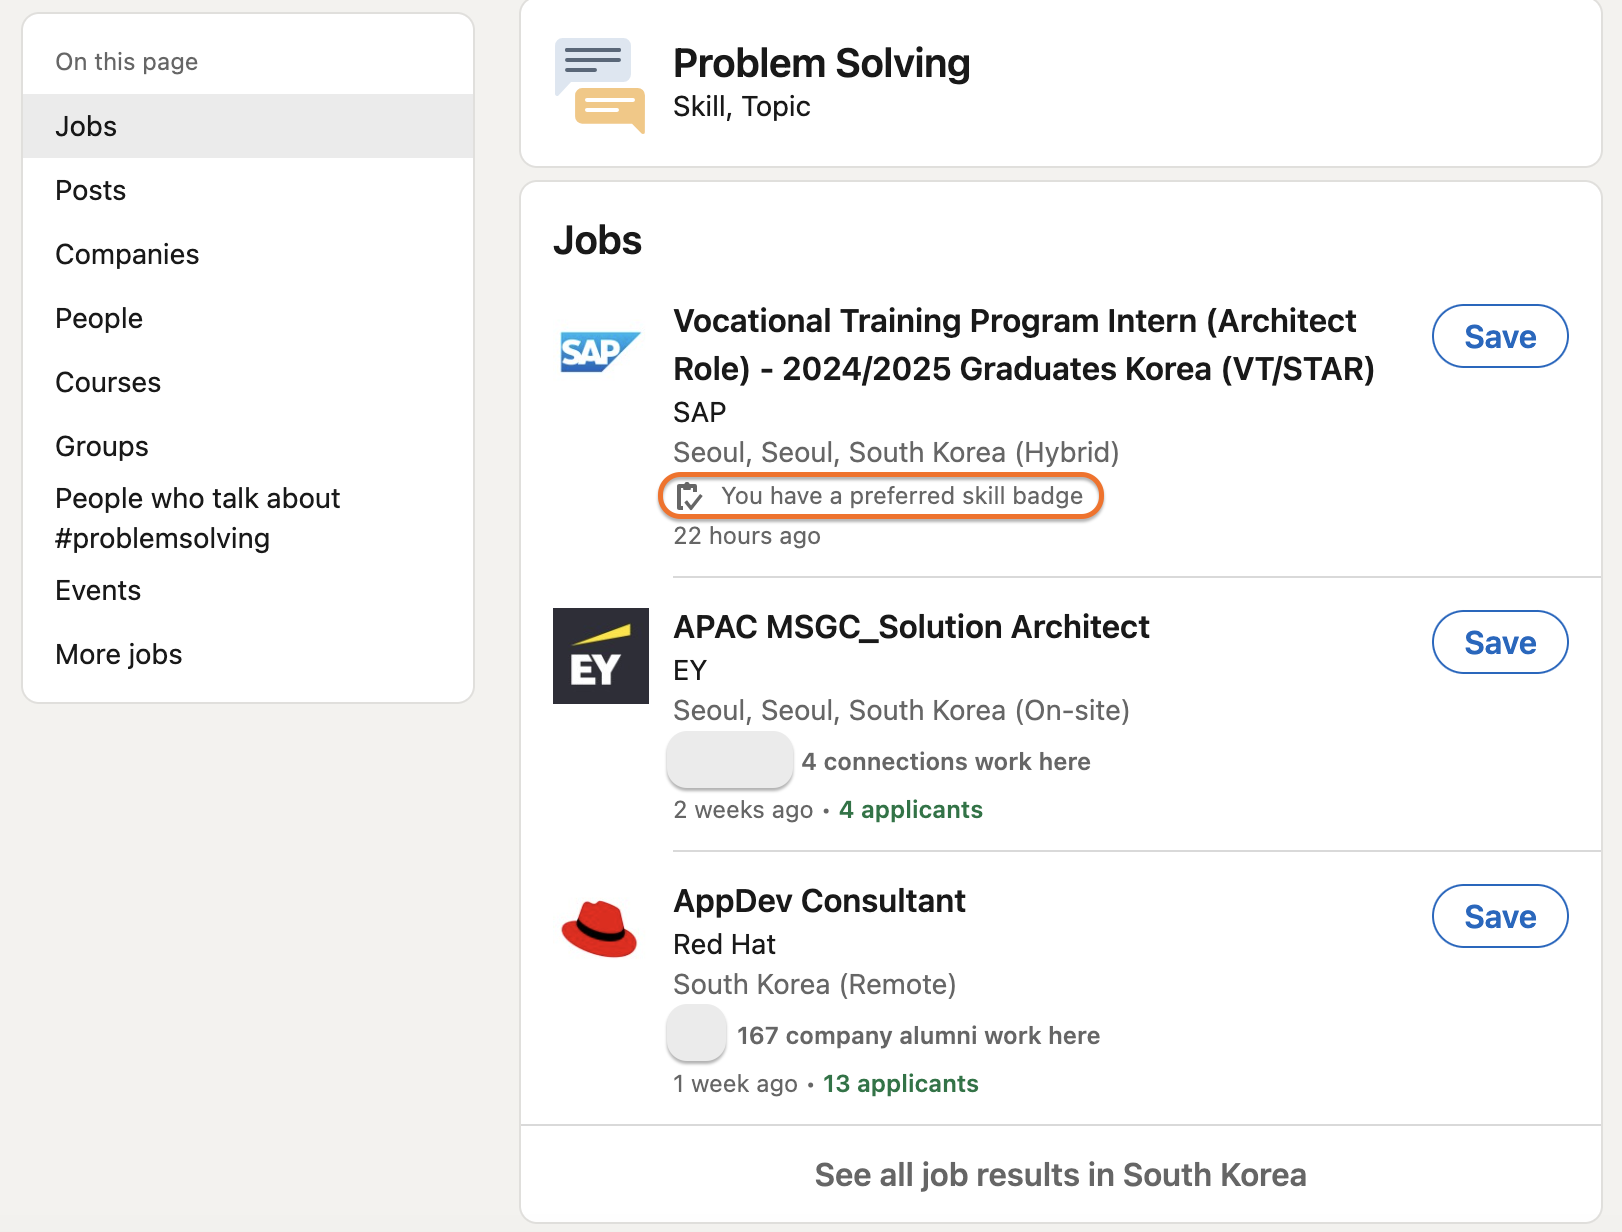1622x1232 pixels.
Task: Click the Red Hat company name text
Action: (x=725, y=944)
